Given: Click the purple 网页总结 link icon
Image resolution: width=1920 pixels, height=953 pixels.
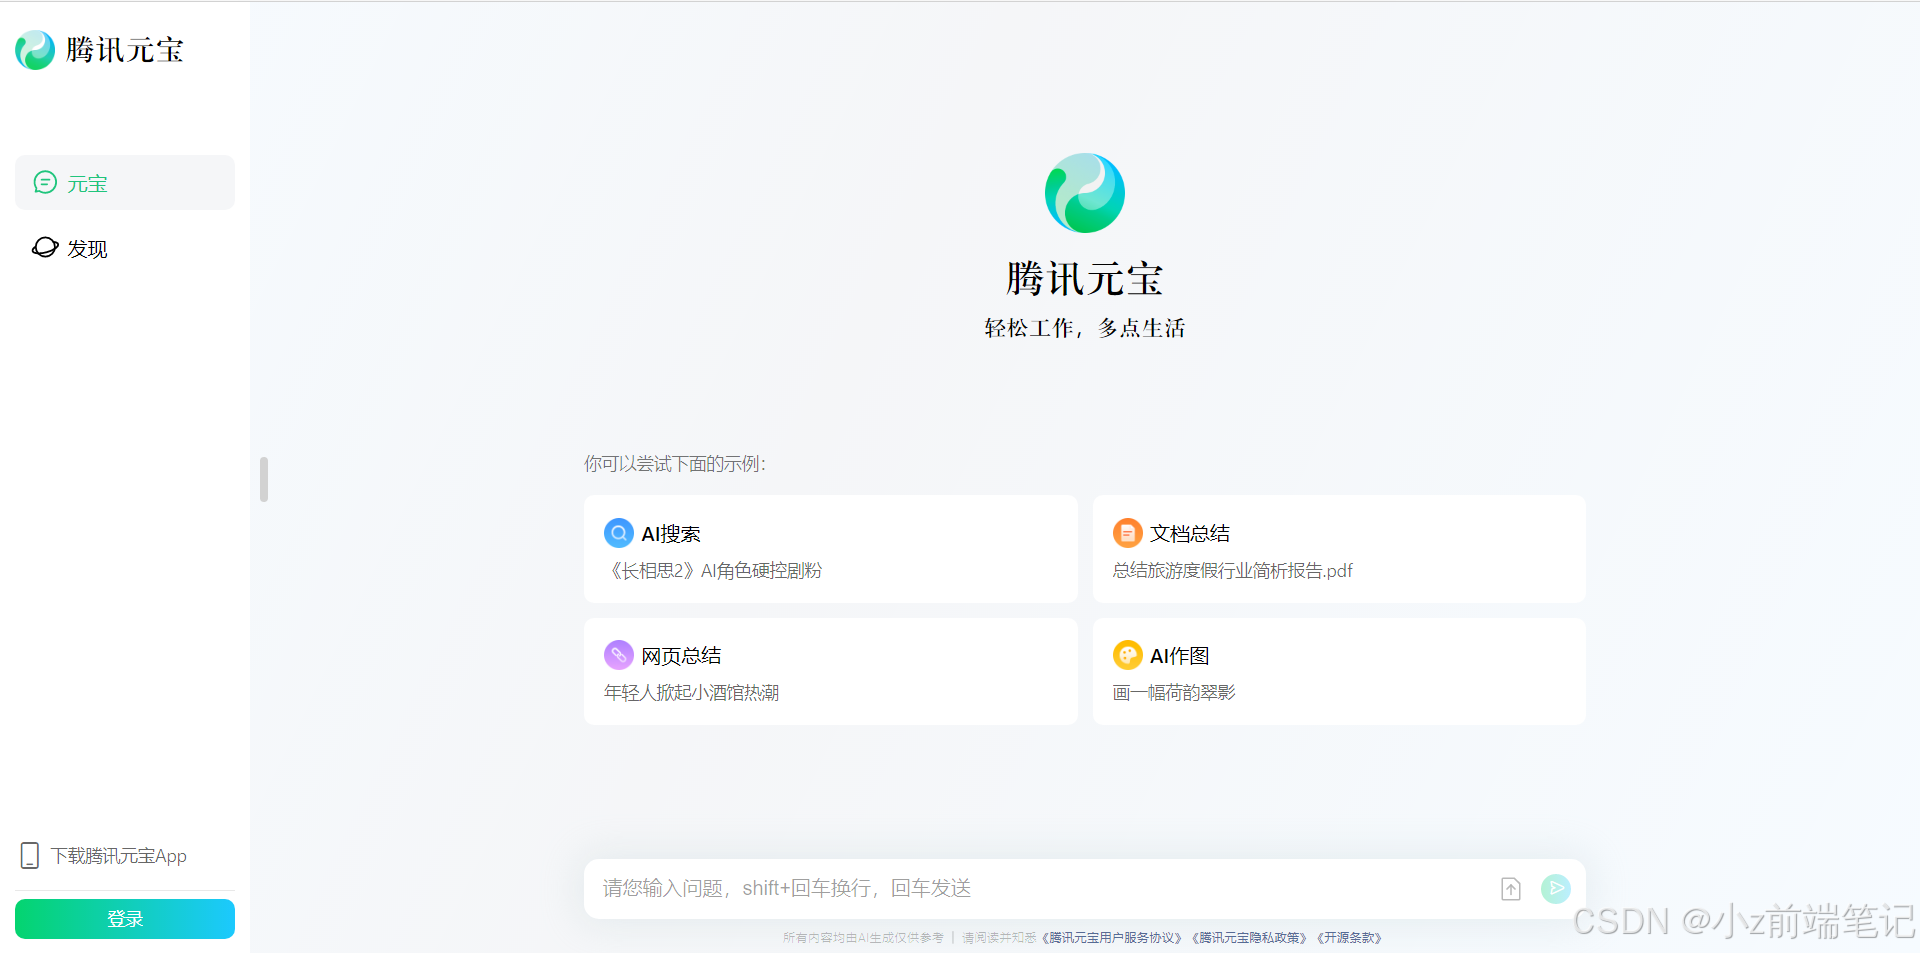Looking at the screenshot, I should (619, 655).
